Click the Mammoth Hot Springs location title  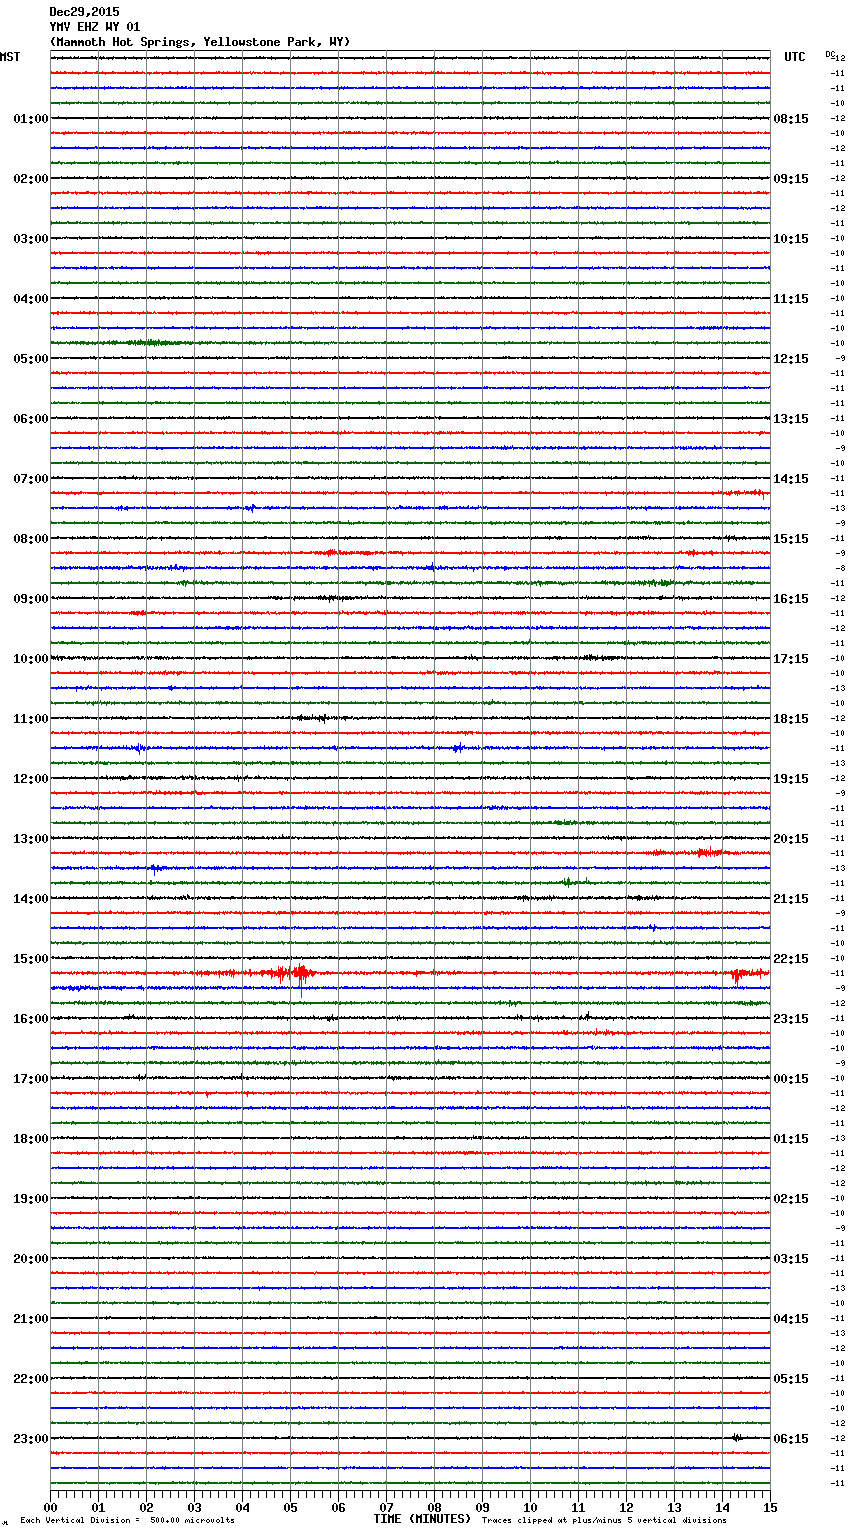[200, 42]
